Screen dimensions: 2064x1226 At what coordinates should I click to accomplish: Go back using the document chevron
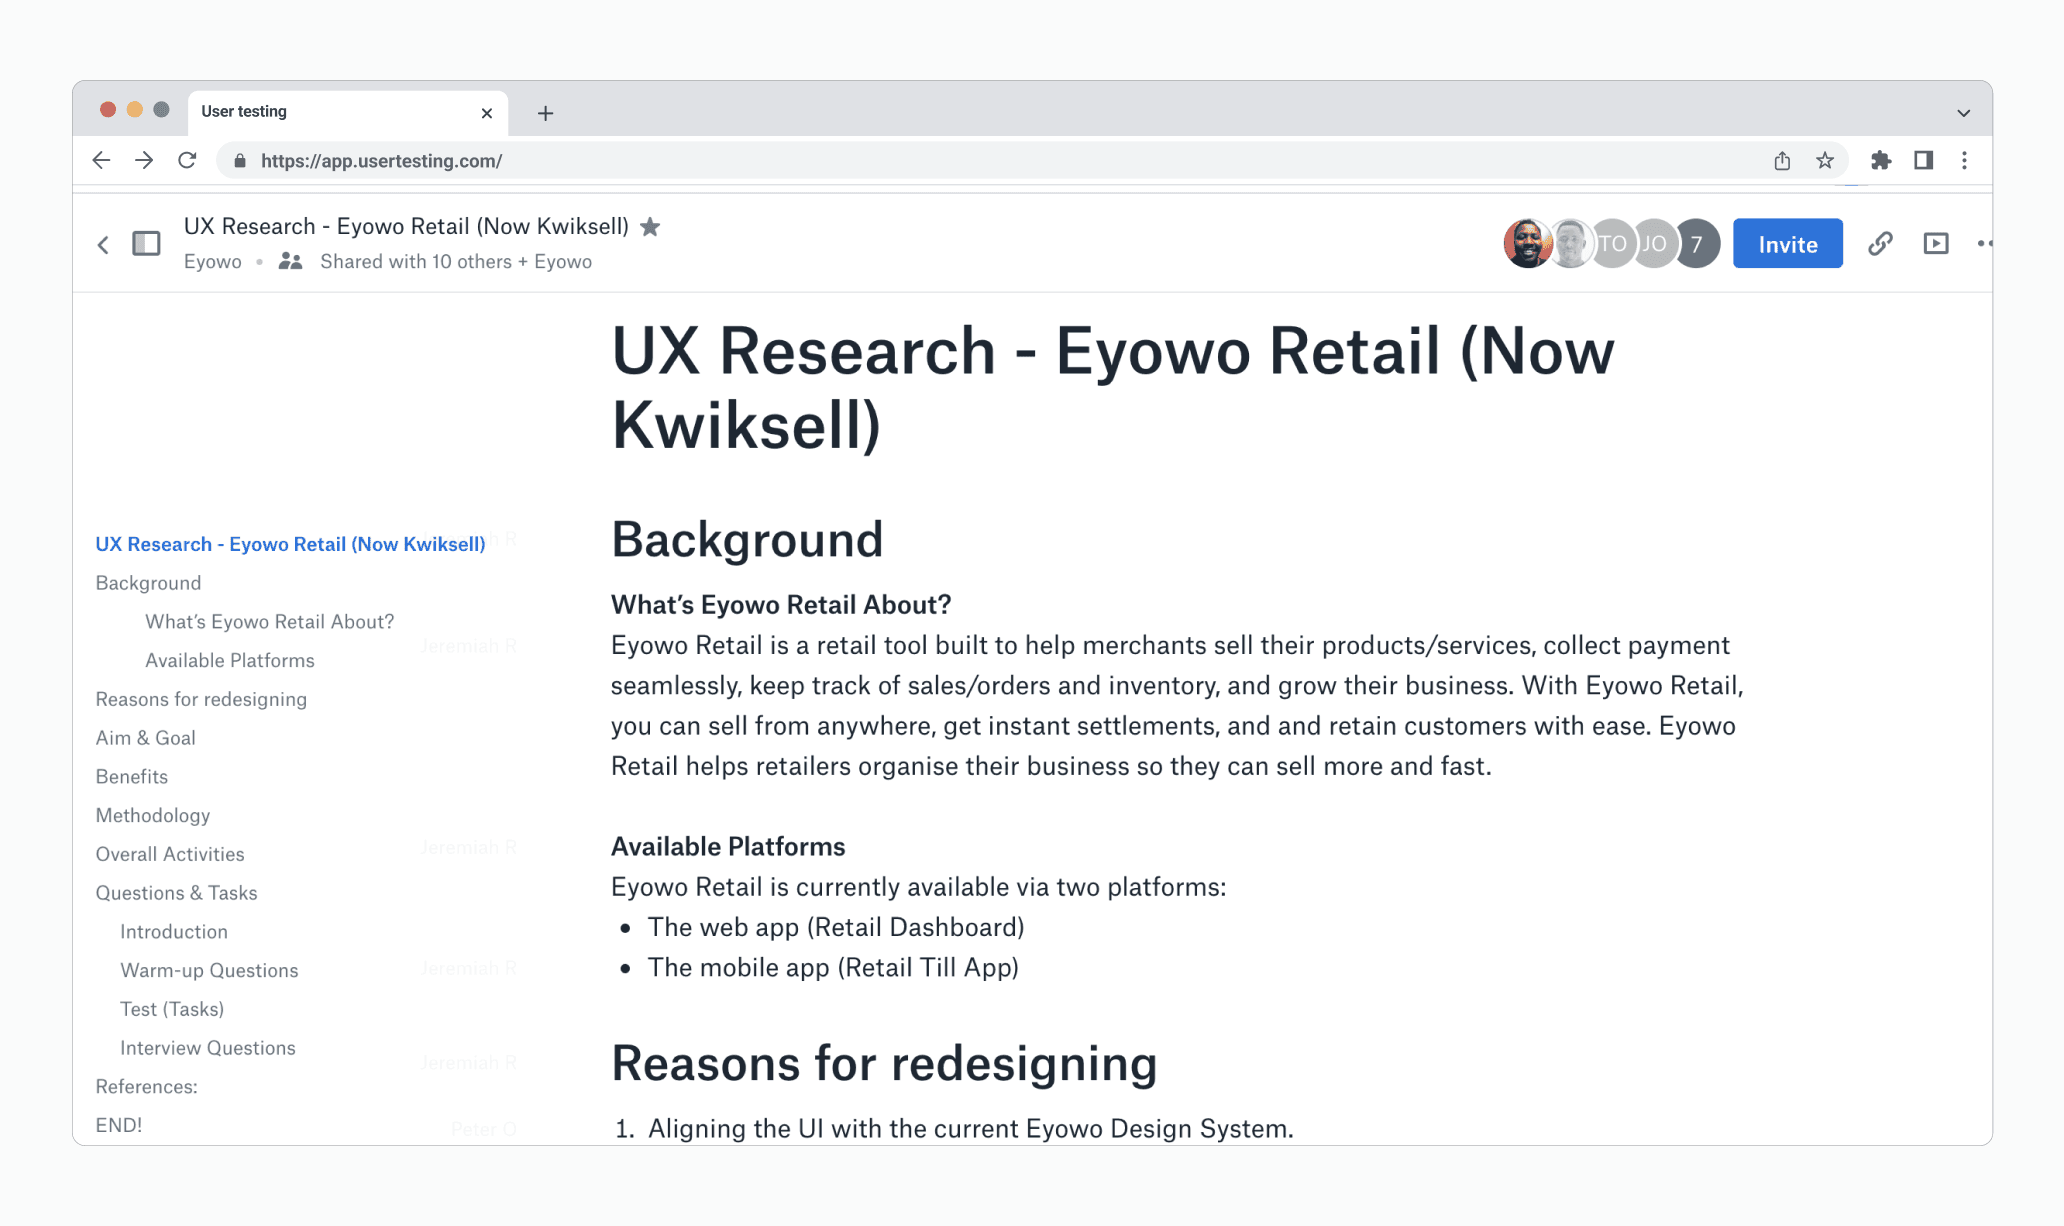pos(103,244)
